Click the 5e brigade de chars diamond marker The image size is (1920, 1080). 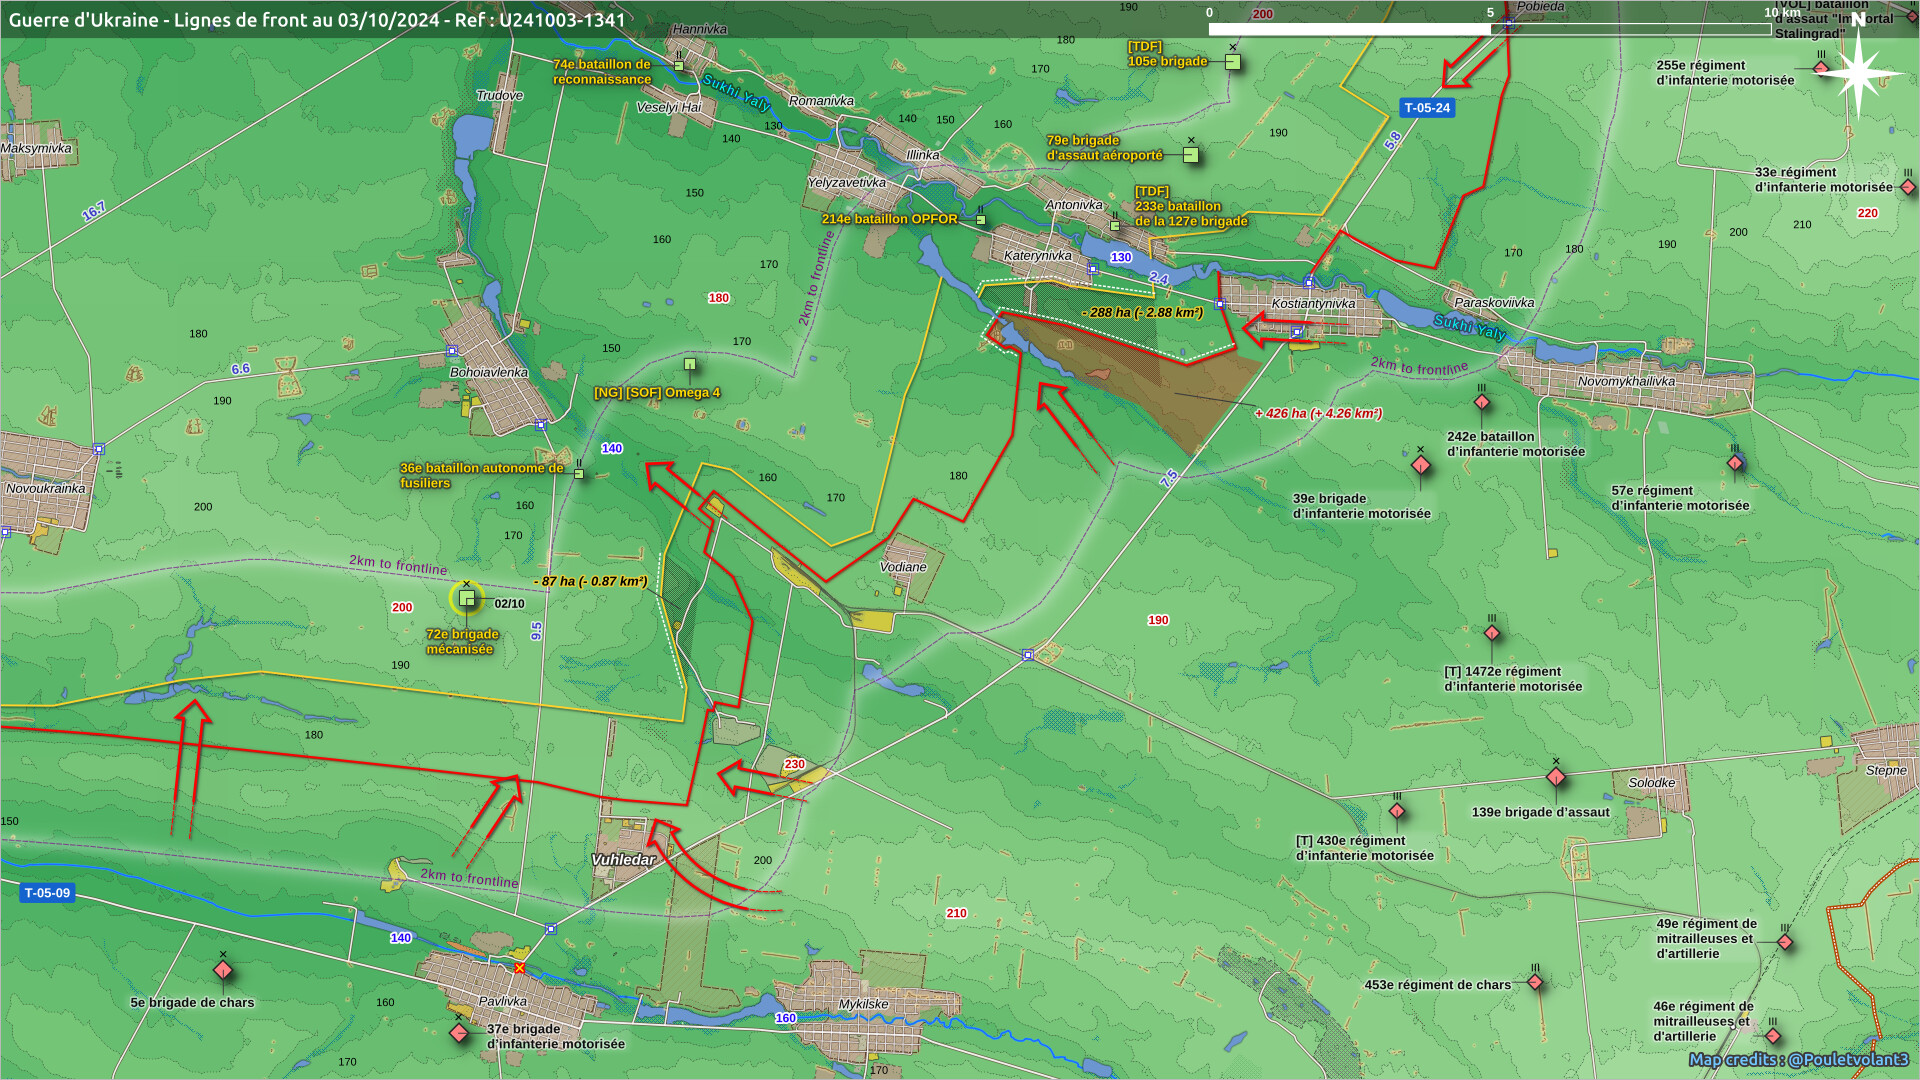pyautogui.click(x=223, y=970)
